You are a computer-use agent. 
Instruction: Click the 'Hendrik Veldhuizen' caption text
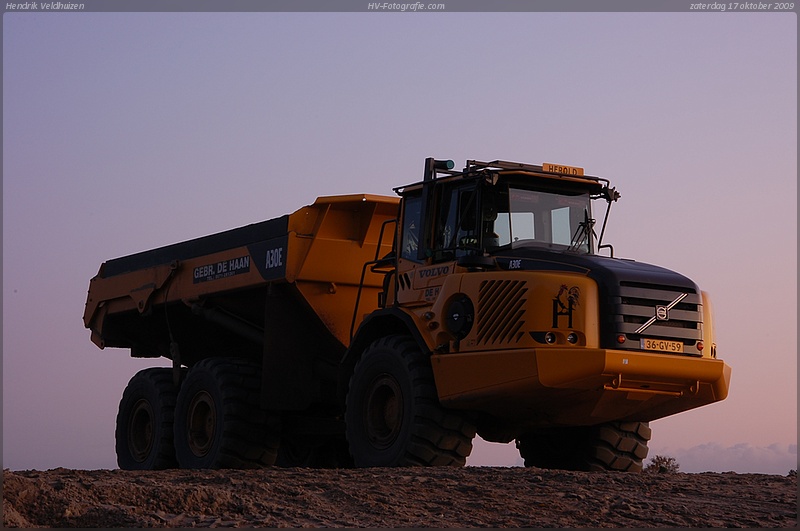point(45,6)
